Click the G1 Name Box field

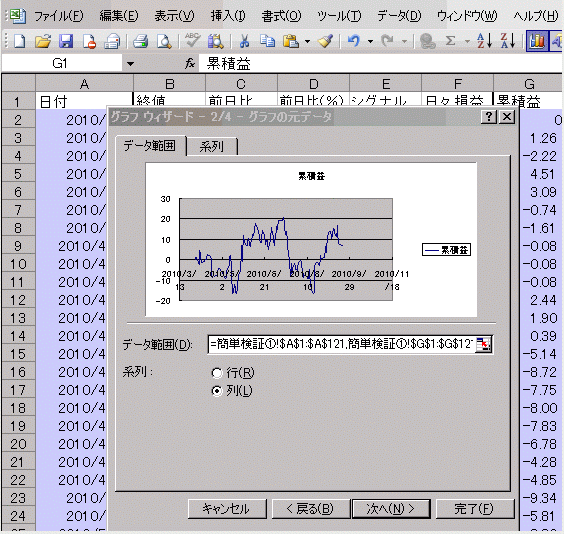[62, 64]
